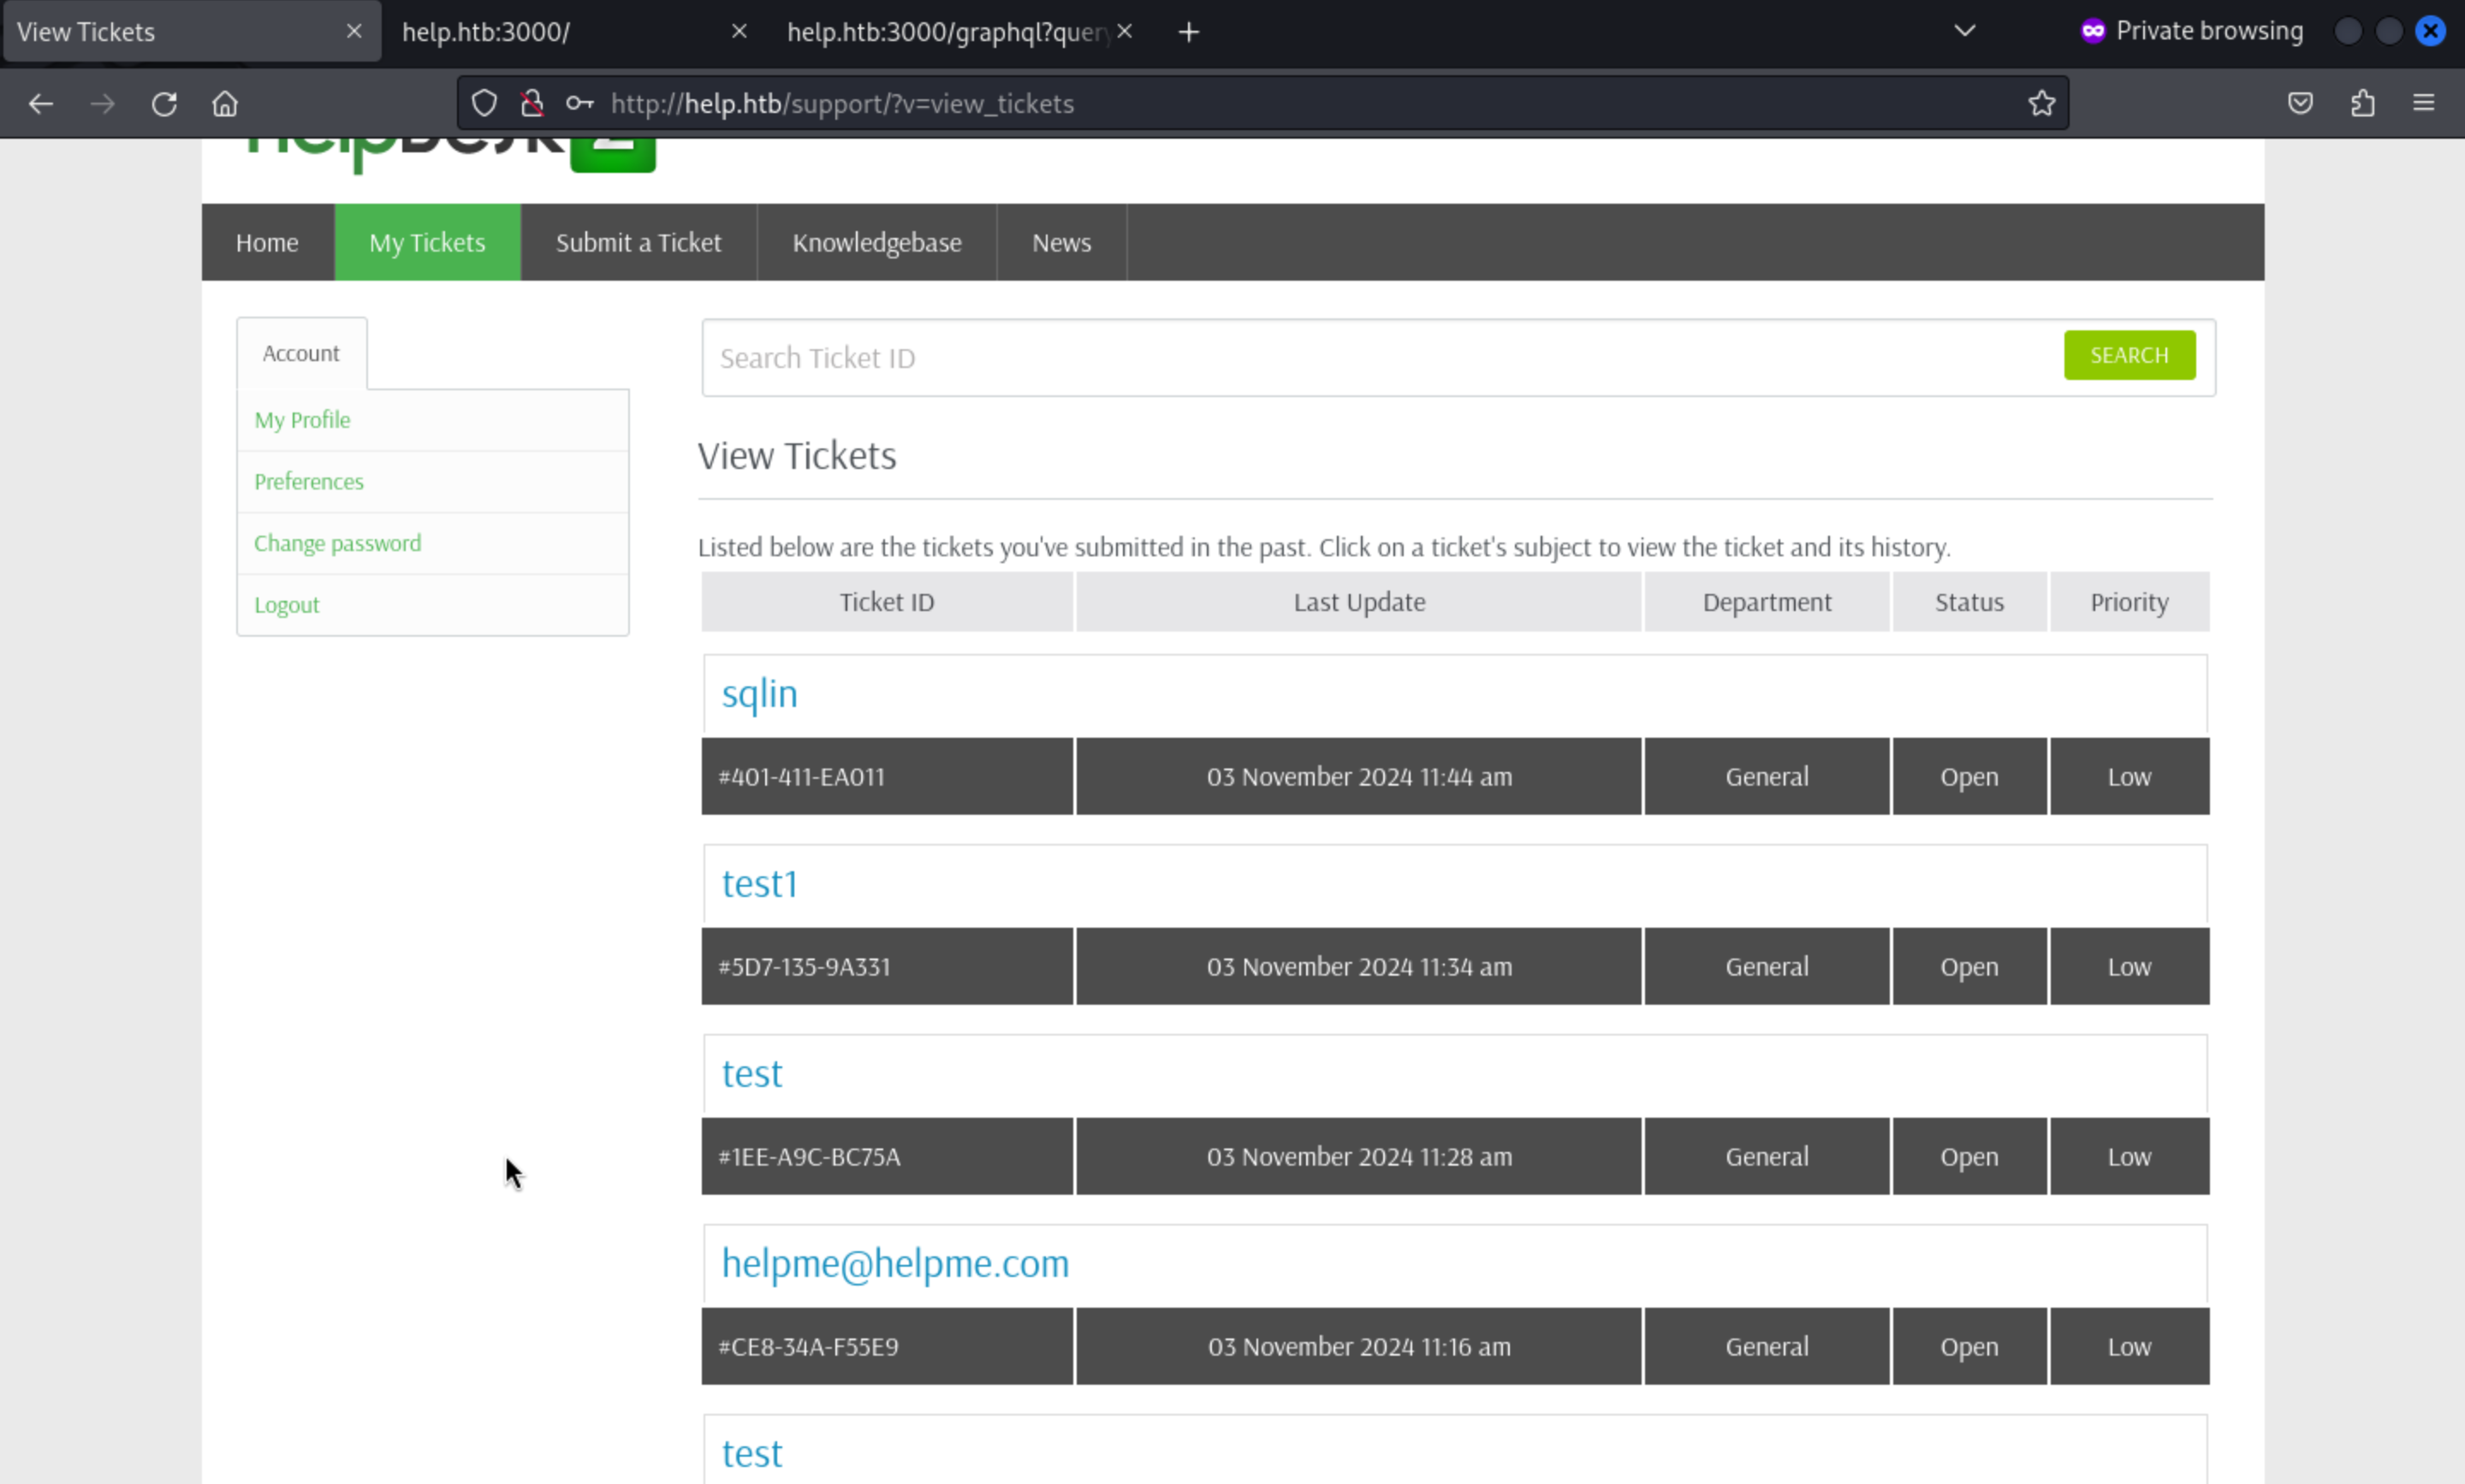The image size is (2465, 1484).
Task: Click the insecure connection lock icon
Action: [x=532, y=103]
